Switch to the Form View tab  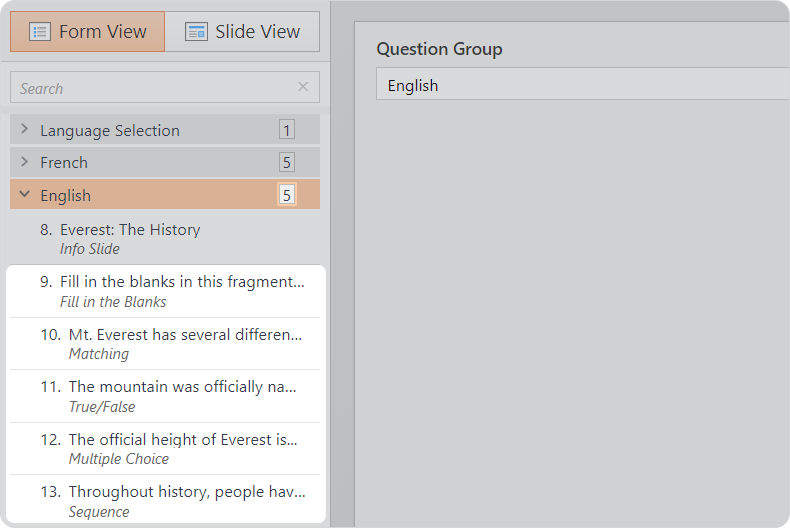pyautogui.click(x=87, y=32)
